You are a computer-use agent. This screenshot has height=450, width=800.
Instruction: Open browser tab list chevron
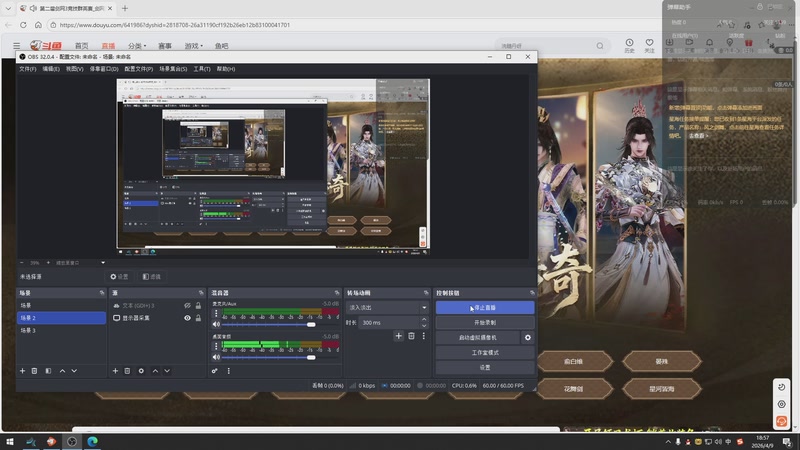pyautogui.click(x=8, y=8)
